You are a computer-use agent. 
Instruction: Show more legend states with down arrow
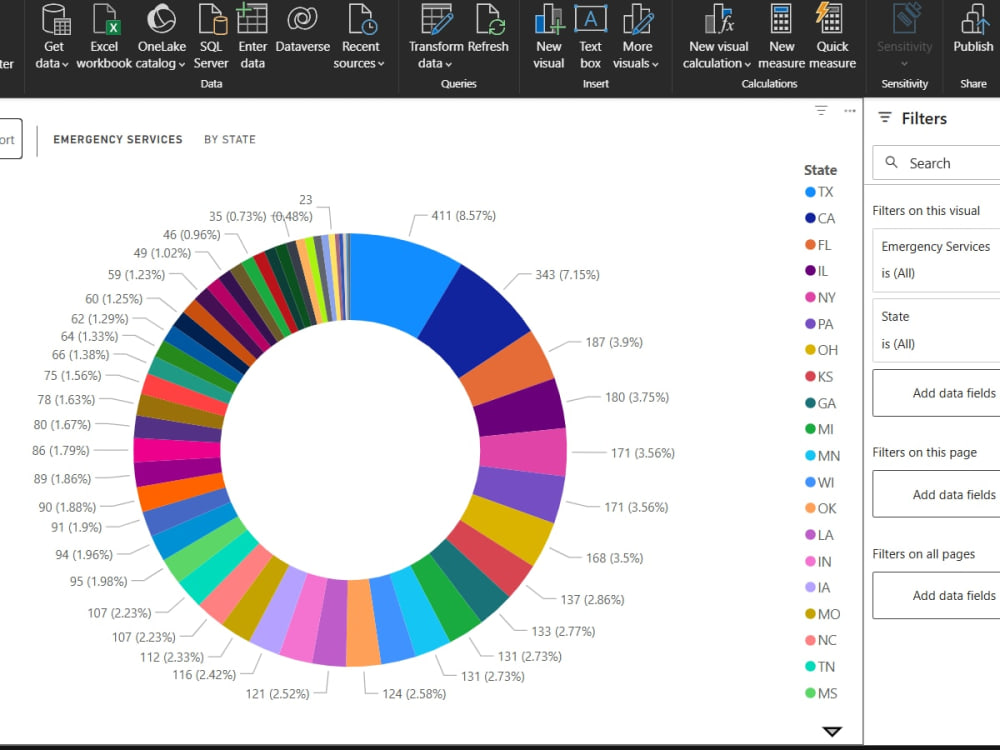click(x=832, y=731)
